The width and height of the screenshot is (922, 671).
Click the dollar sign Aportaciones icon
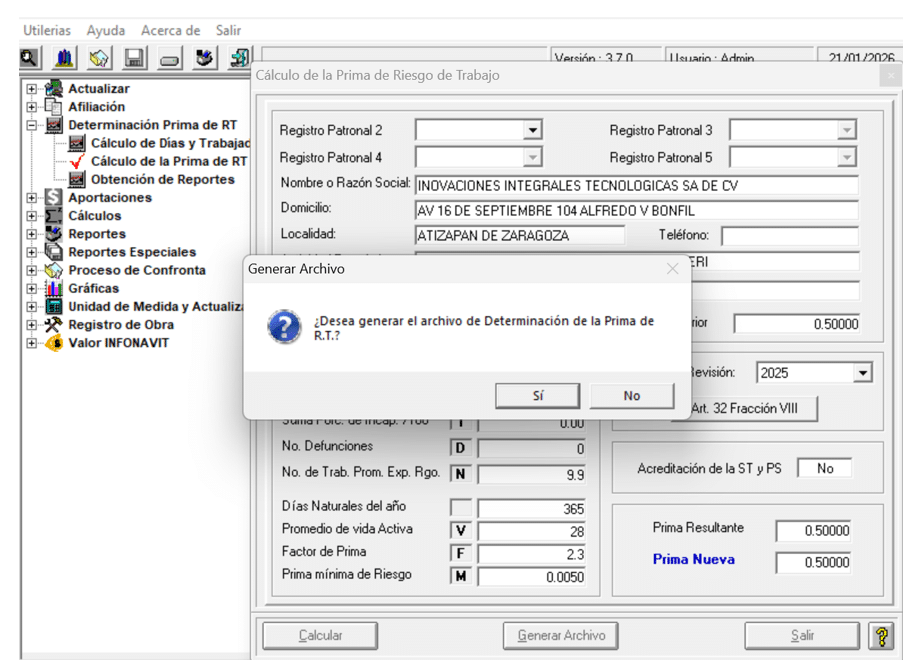click(x=54, y=198)
